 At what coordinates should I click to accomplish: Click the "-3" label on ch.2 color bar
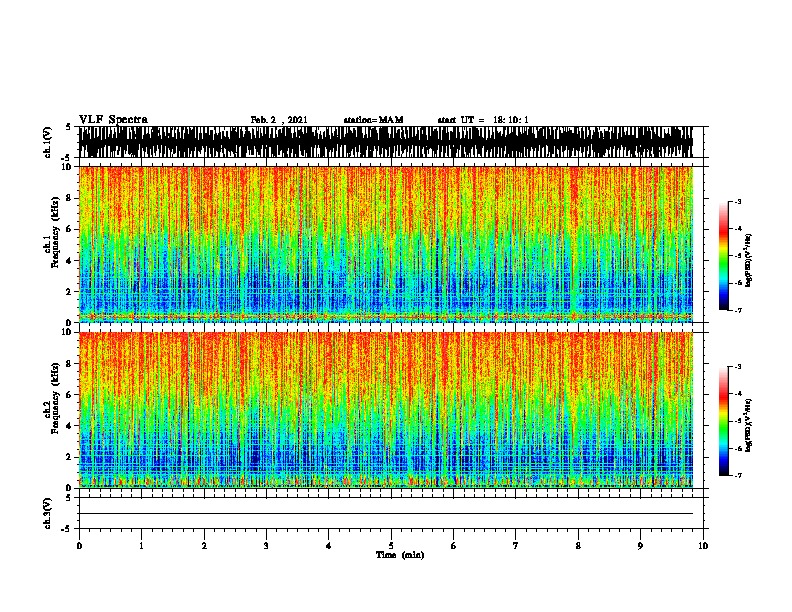click(x=737, y=367)
